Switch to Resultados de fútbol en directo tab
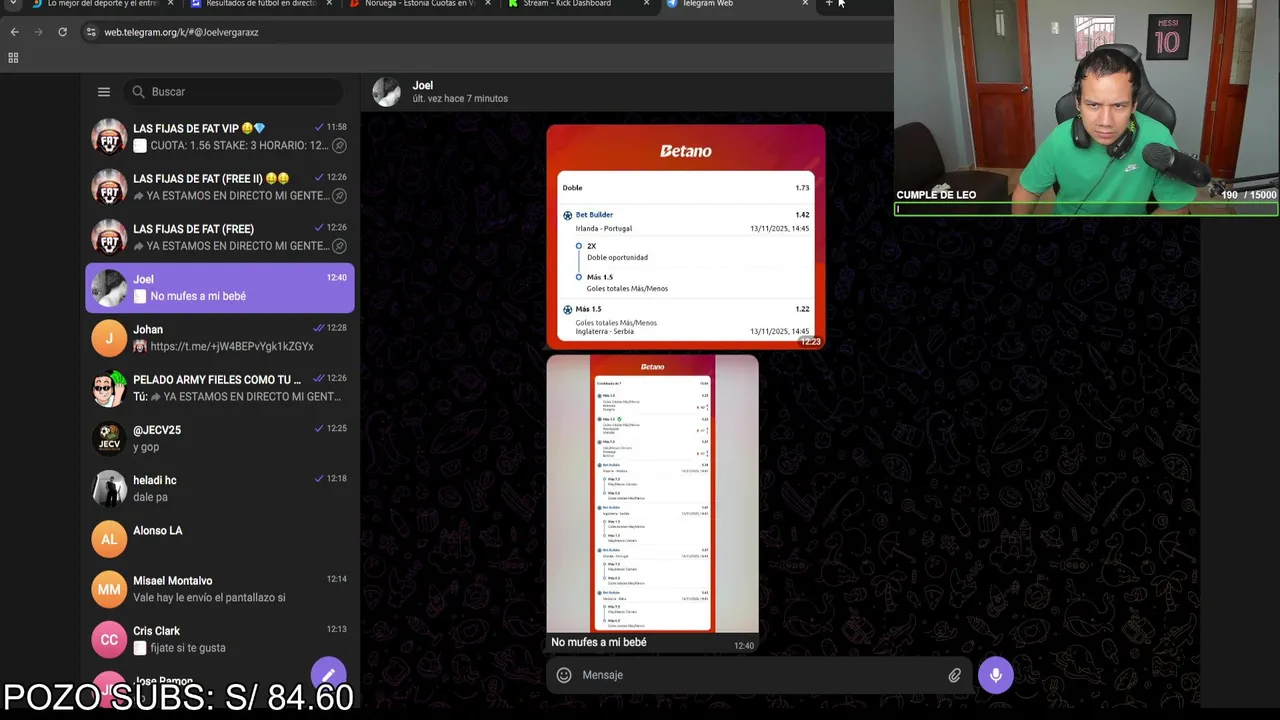This screenshot has width=1280, height=720. tap(260, 4)
